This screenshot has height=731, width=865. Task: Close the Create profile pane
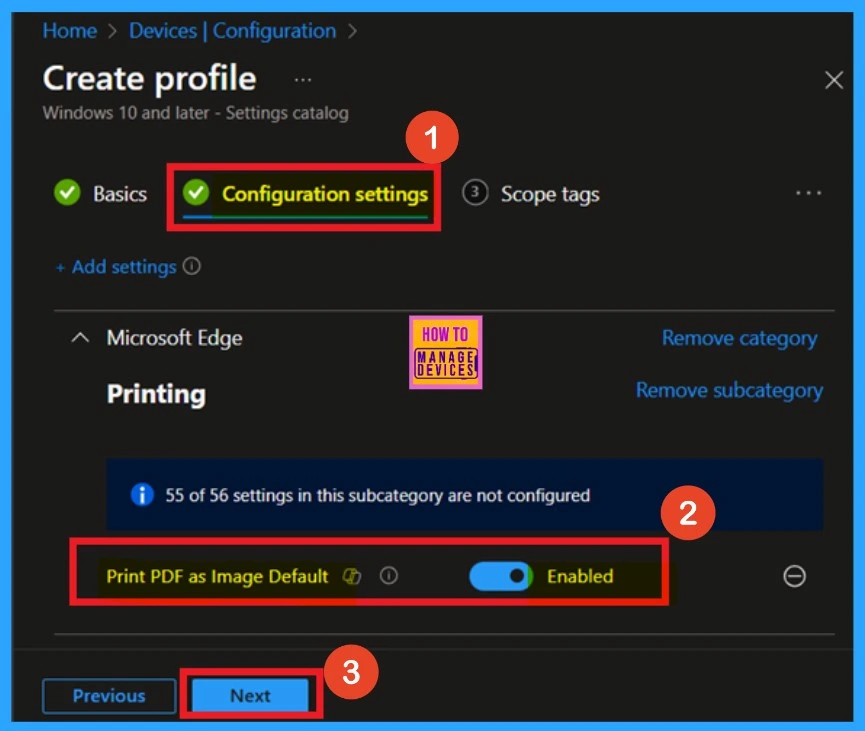[x=834, y=80]
